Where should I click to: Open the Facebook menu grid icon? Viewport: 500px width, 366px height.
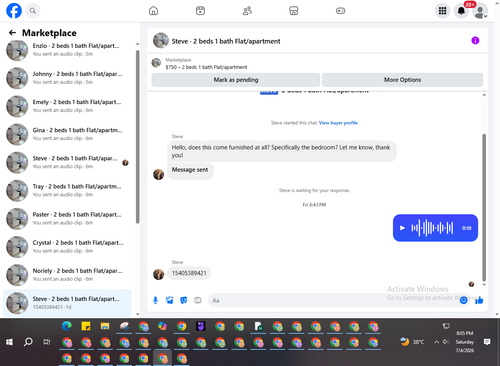click(442, 11)
